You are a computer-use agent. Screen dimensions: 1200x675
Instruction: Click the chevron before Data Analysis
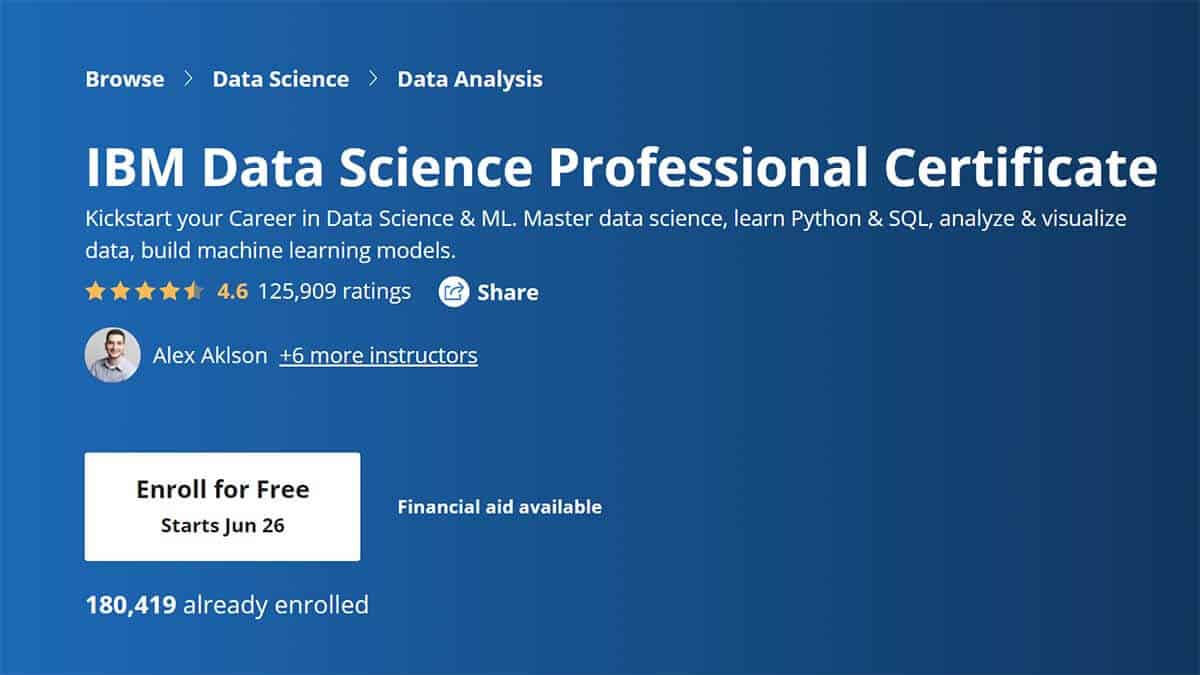[373, 79]
